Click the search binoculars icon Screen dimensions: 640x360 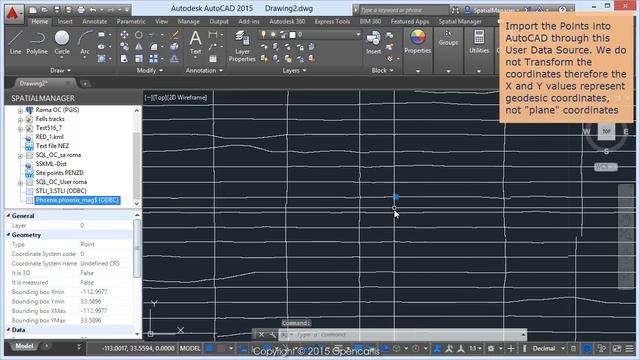455,10
